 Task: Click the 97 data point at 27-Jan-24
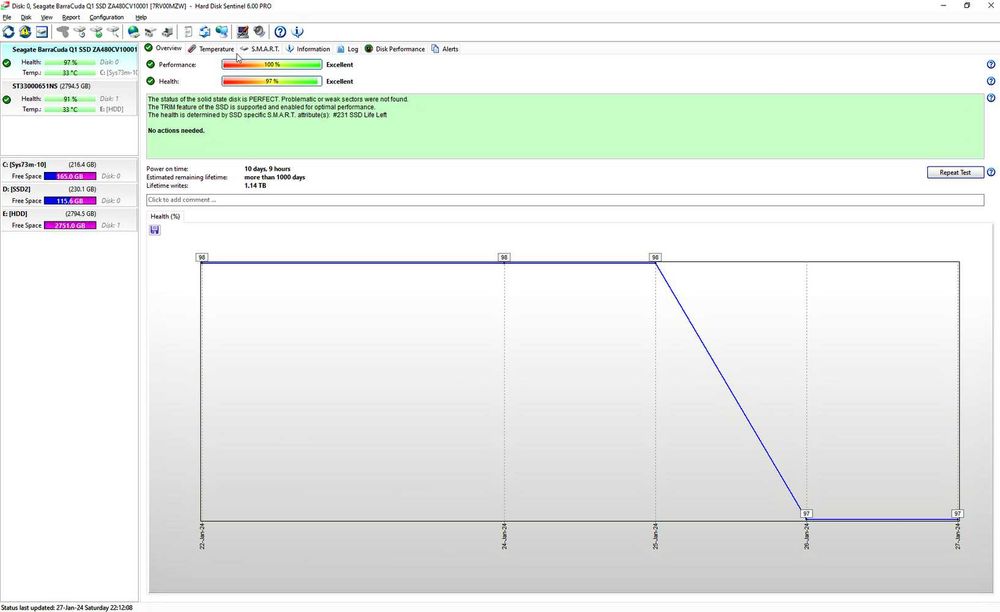tap(957, 513)
